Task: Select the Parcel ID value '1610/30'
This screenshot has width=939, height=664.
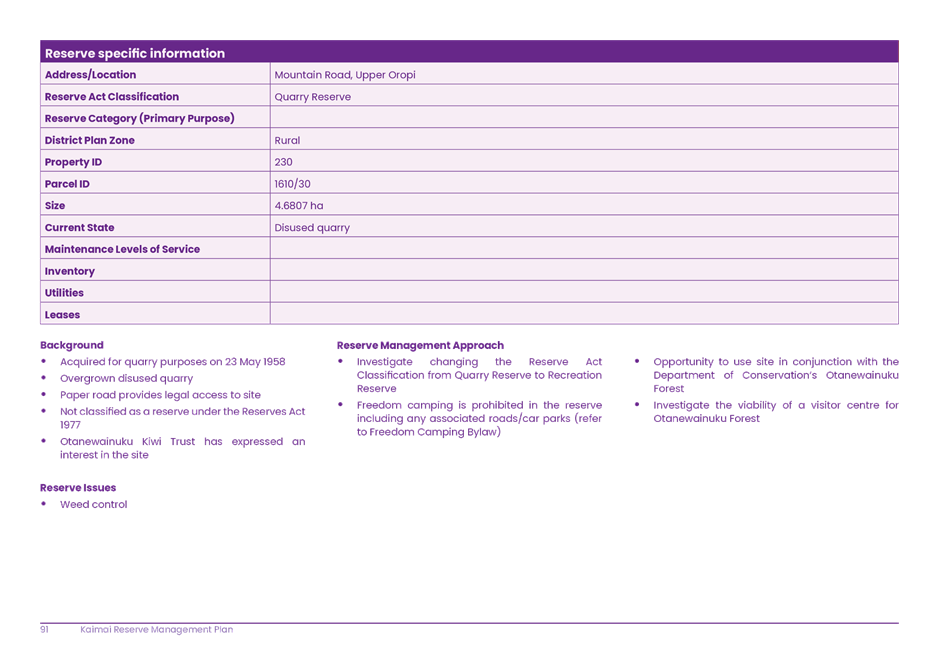Action: pyautogui.click(x=292, y=184)
